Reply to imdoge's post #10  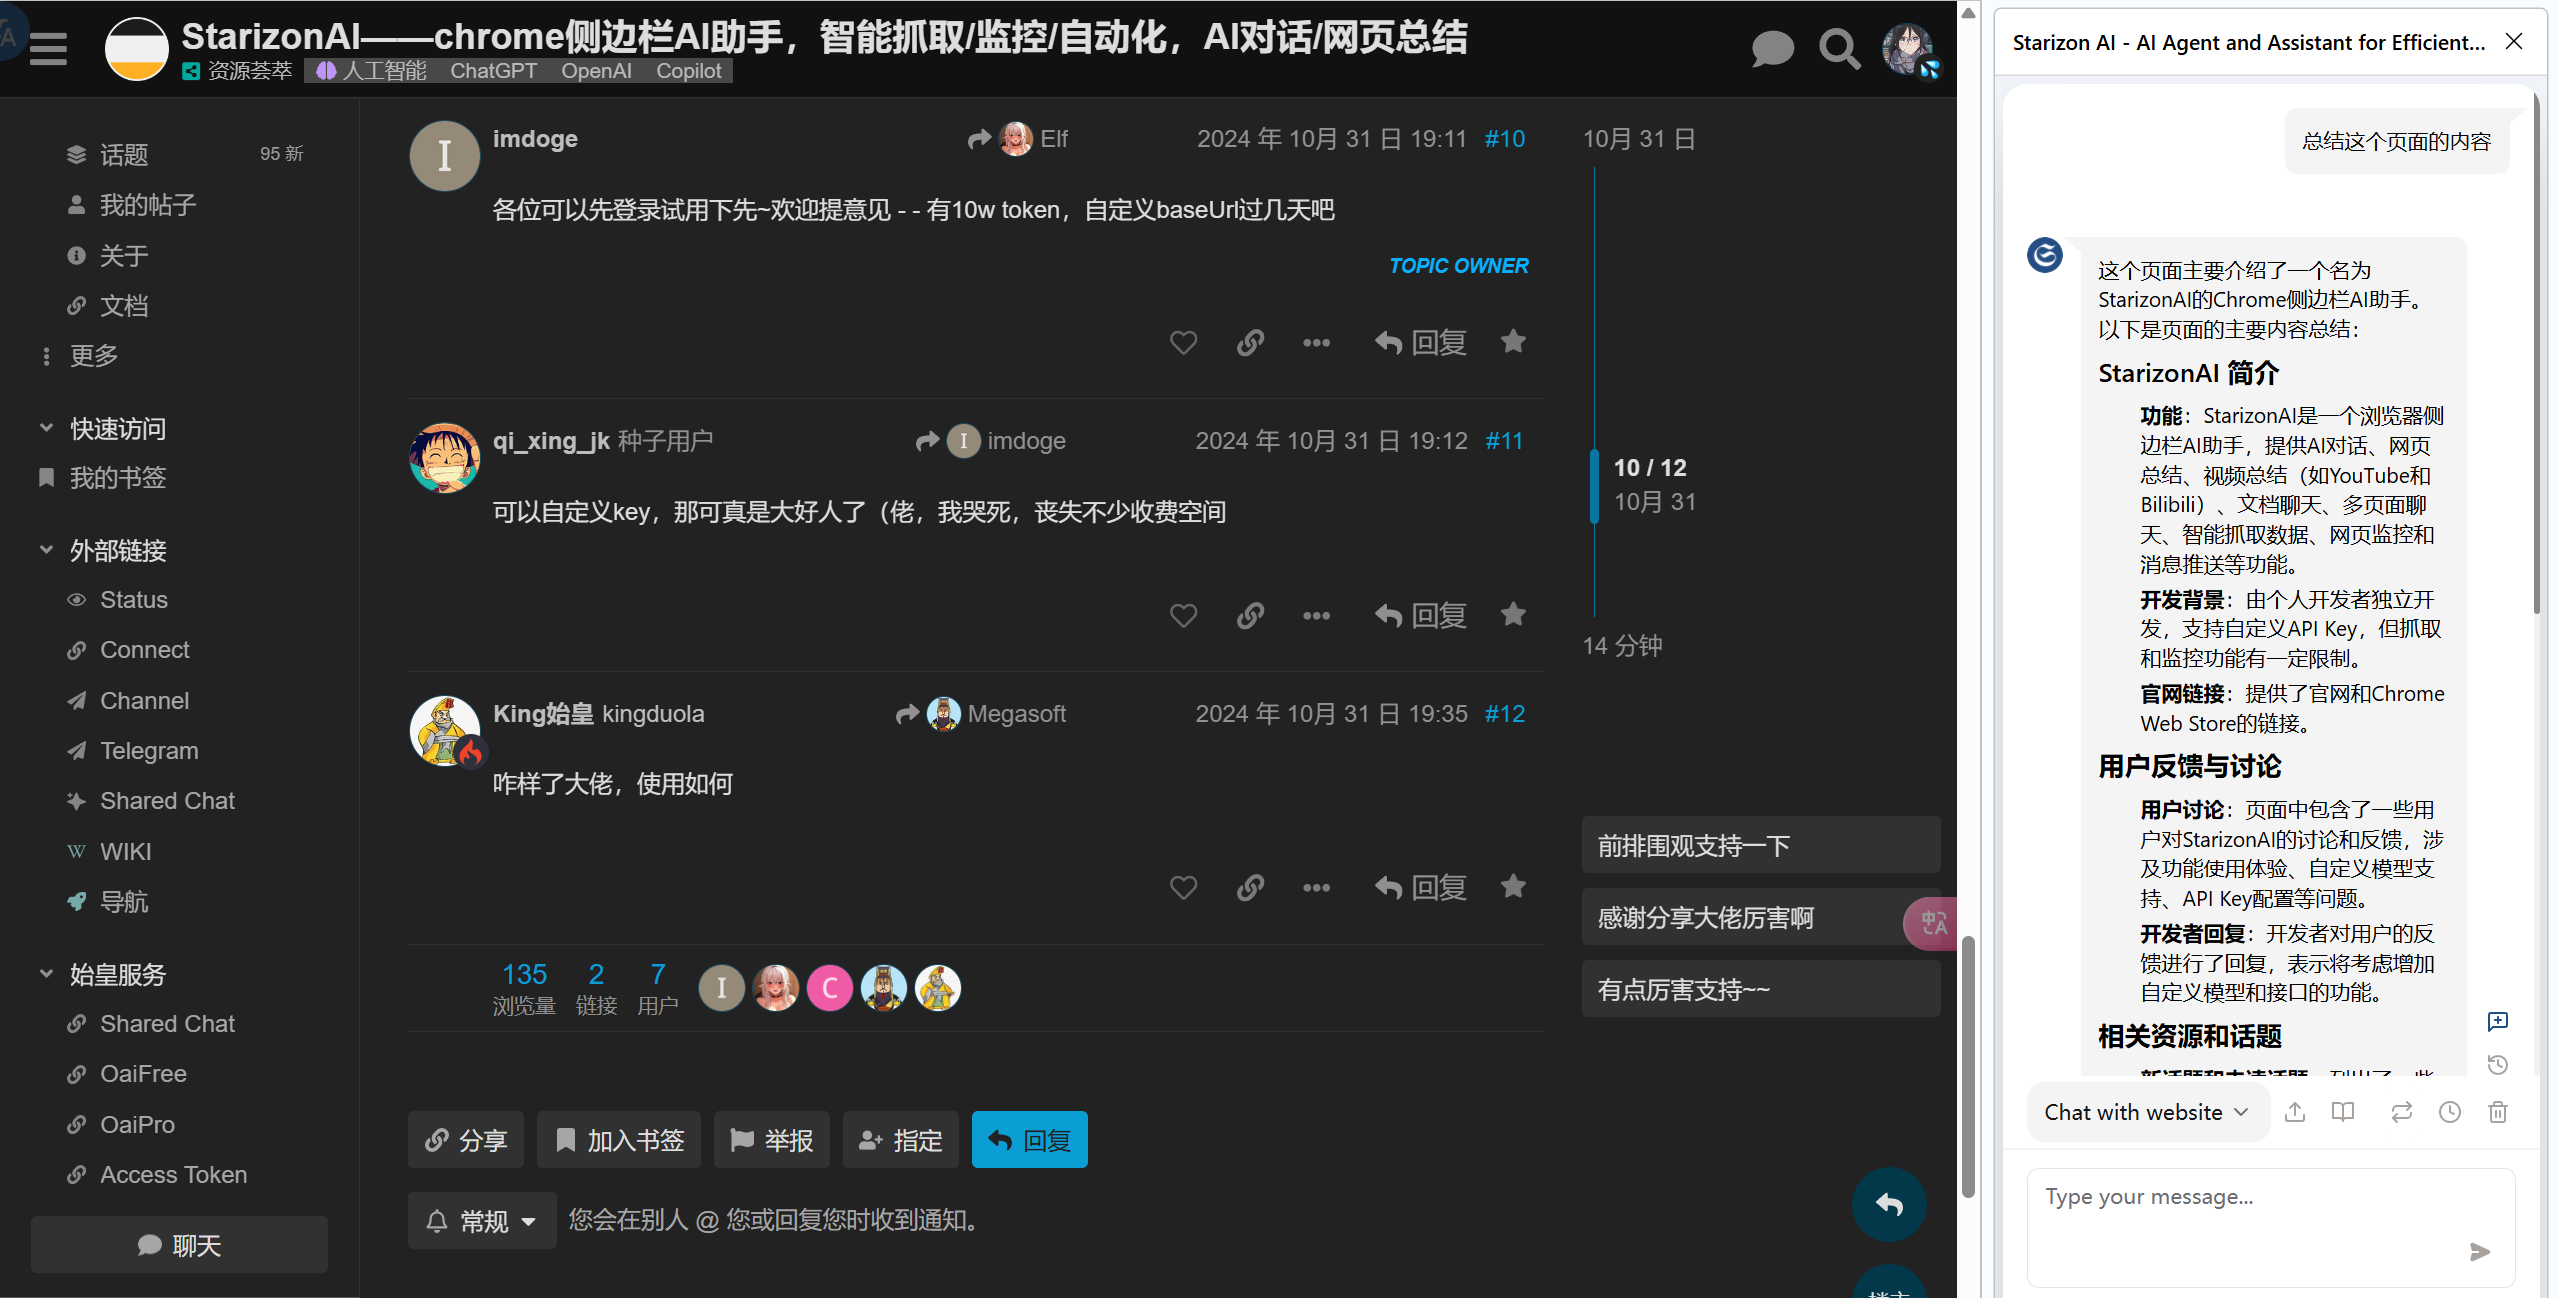[x=1420, y=343]
